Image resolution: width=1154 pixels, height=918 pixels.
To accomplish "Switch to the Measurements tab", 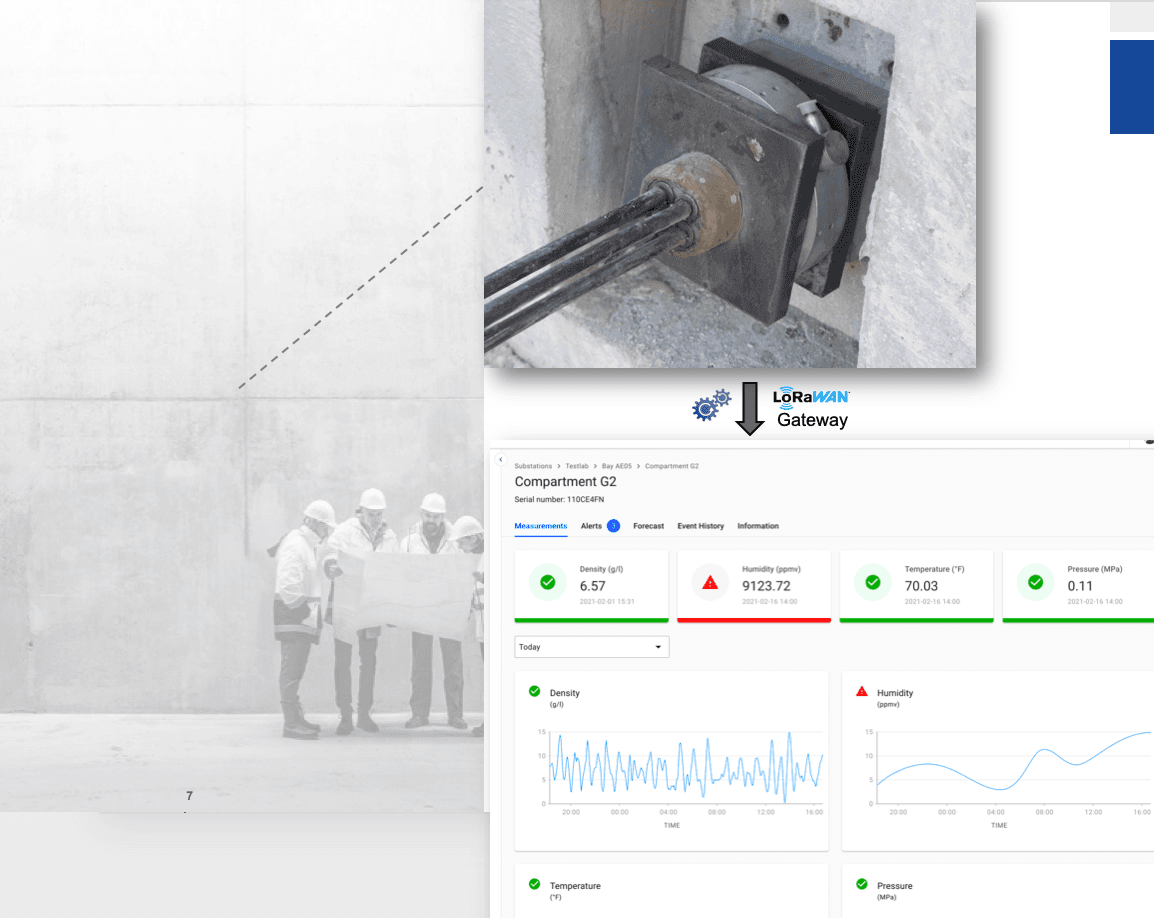I will (x=541, y=526).
